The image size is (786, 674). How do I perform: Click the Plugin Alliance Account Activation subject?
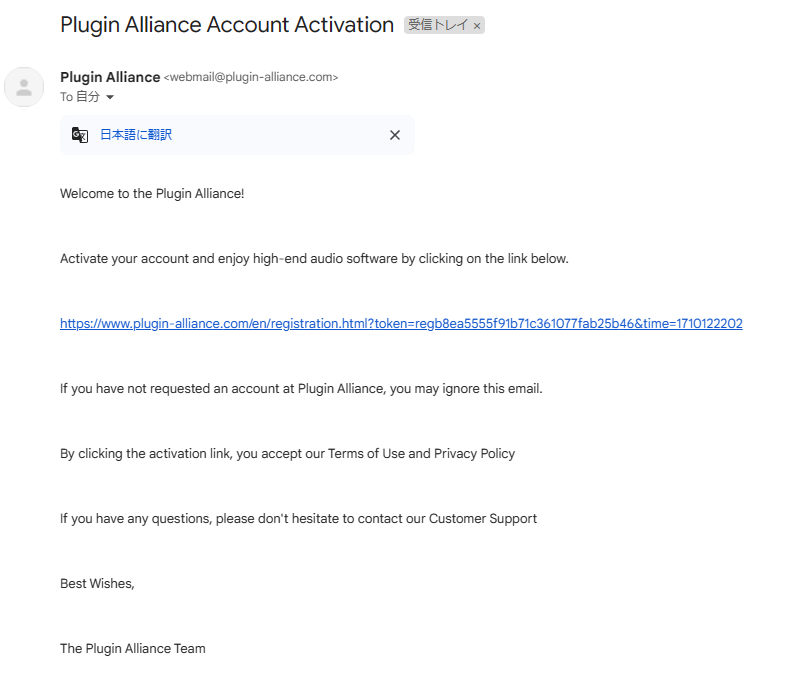pos(227,25)
